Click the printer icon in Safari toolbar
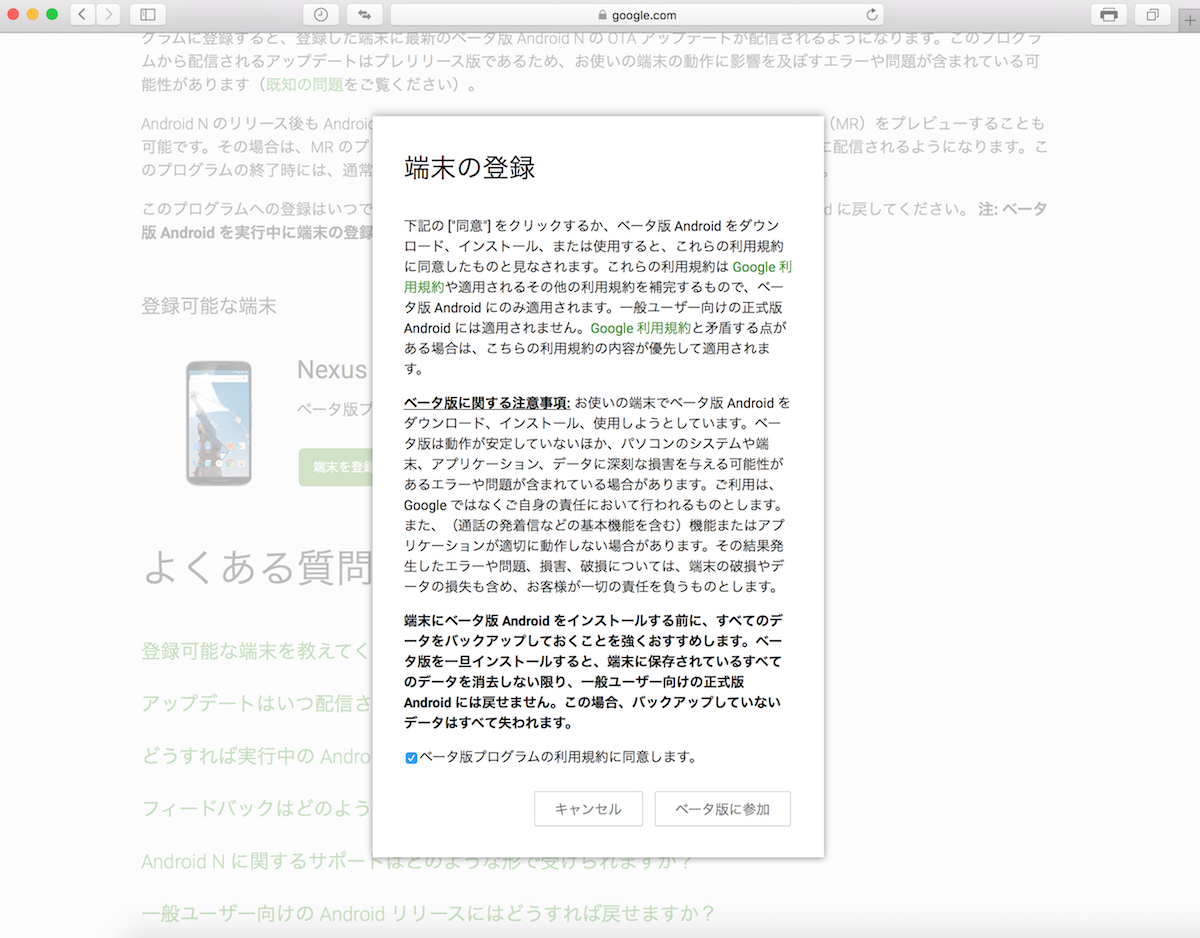1200x938 pixels. click(x=1108, y=14)
